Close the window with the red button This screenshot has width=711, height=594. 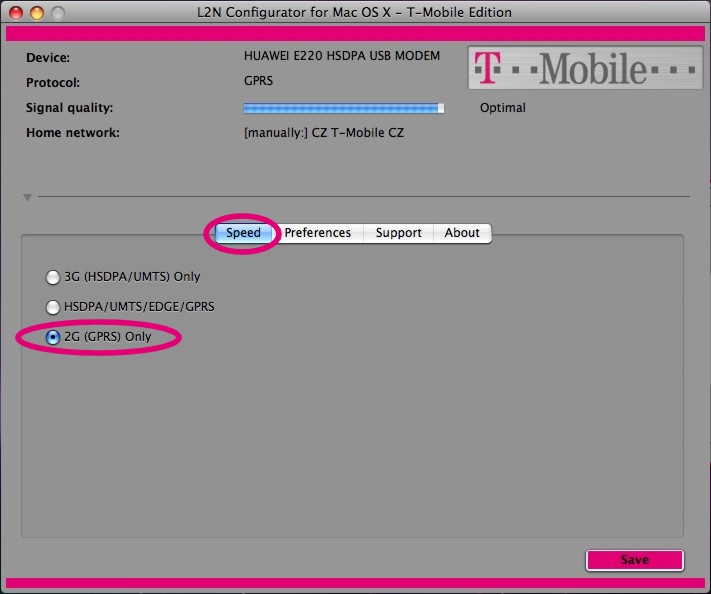pyautogui.click(x=16, y=13)
